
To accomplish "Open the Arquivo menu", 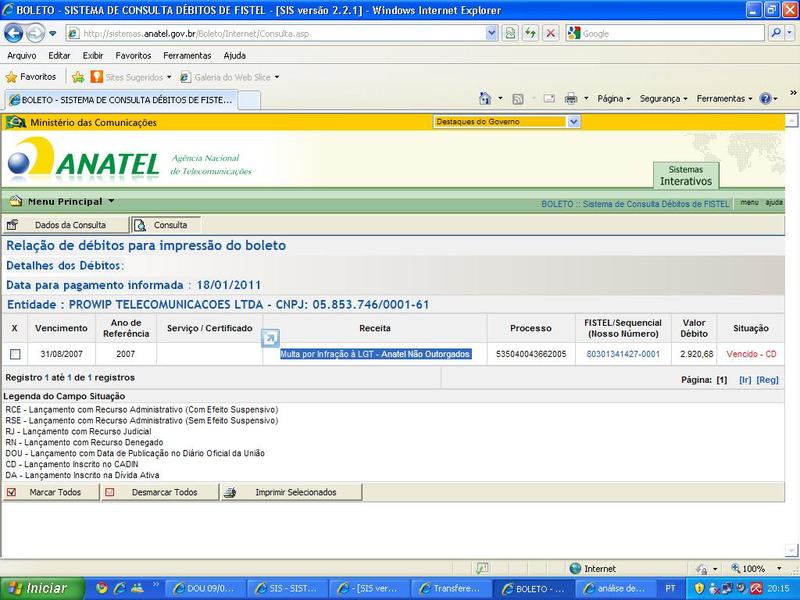I will pos(21,56).
